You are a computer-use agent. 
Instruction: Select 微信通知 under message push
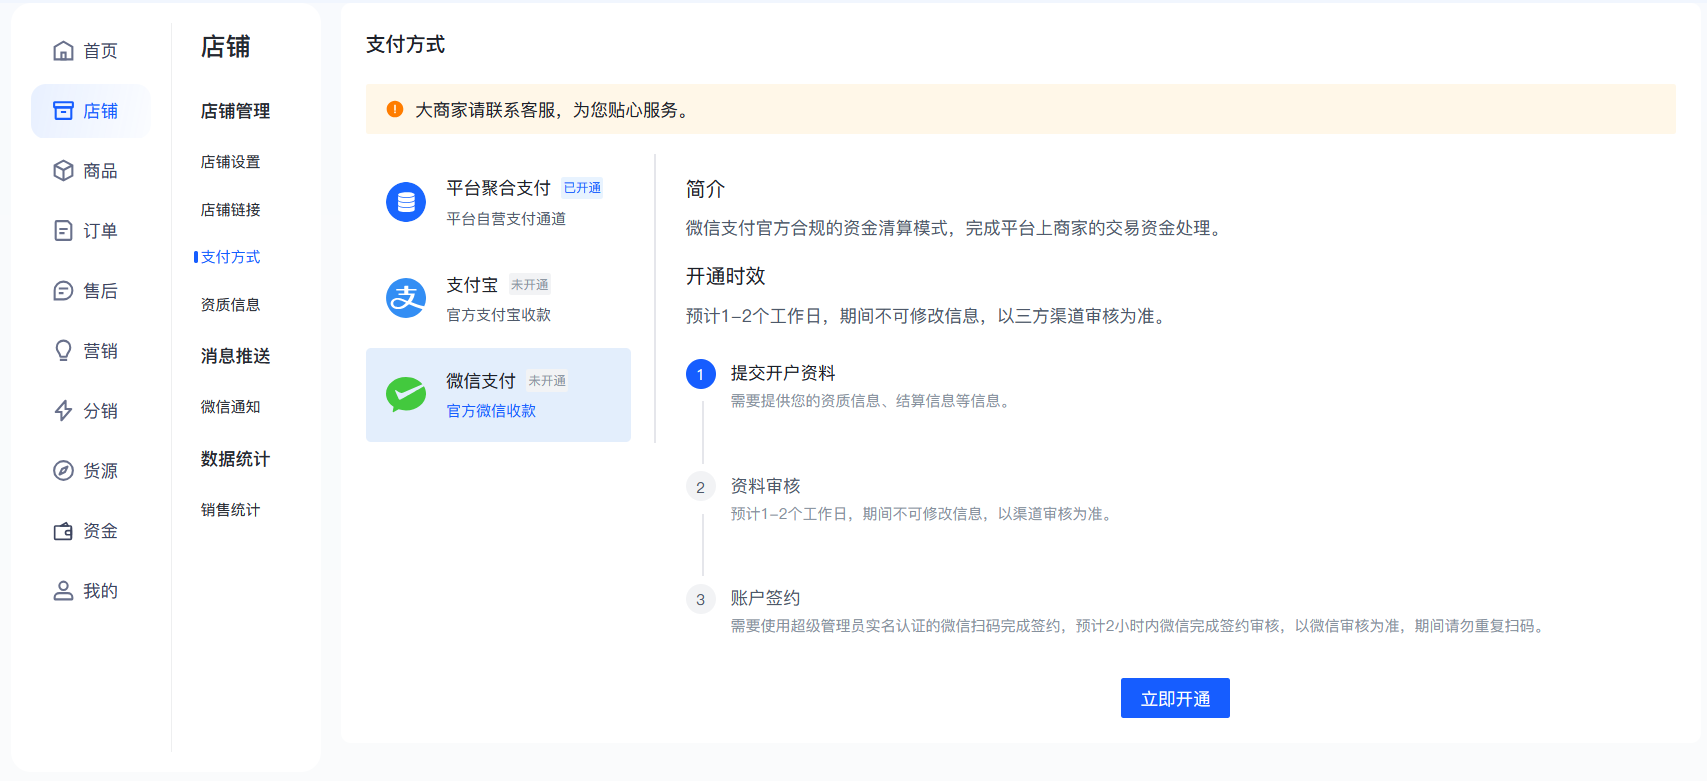pos(230,407)
